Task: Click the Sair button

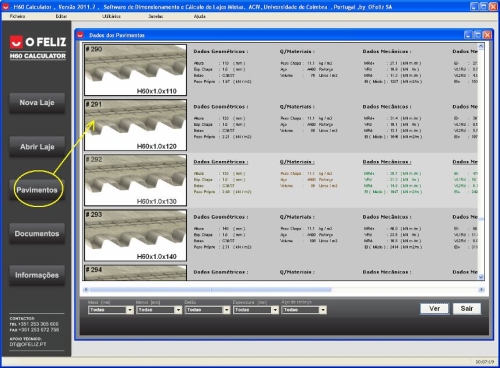Action: click(467, 309)
